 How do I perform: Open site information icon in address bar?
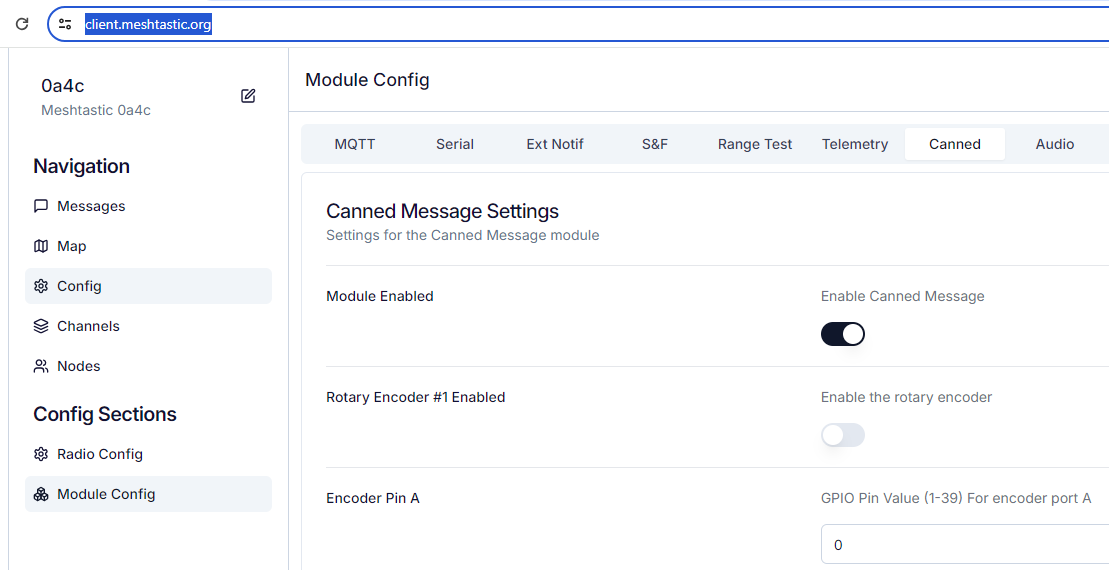click(65, 24)
